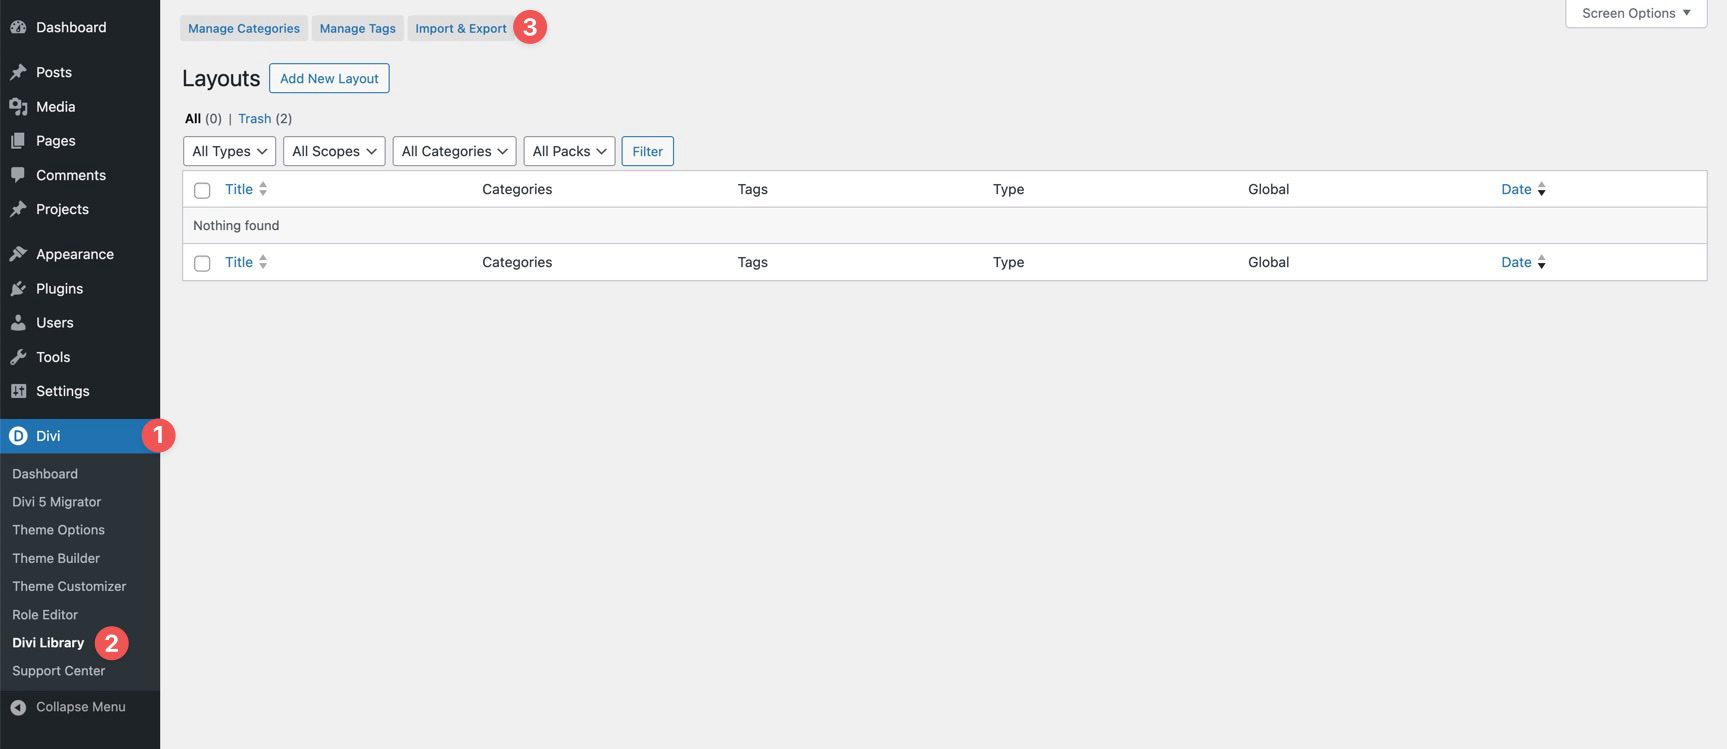Screen dimensions: 1727x749
Task: Select all layouts with header checkbox
Action: click(x=202, y=190)
